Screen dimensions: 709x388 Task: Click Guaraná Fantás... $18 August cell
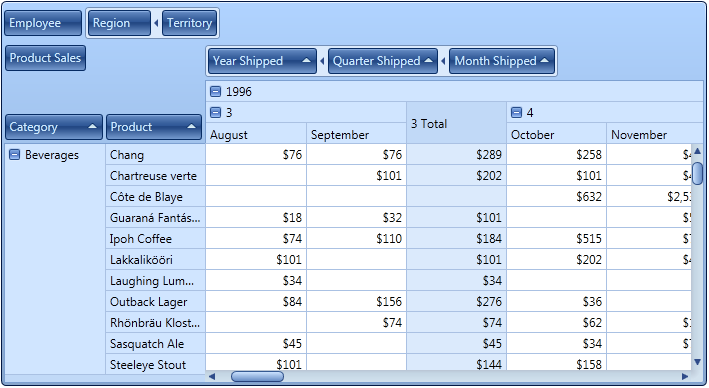(256, 218)
